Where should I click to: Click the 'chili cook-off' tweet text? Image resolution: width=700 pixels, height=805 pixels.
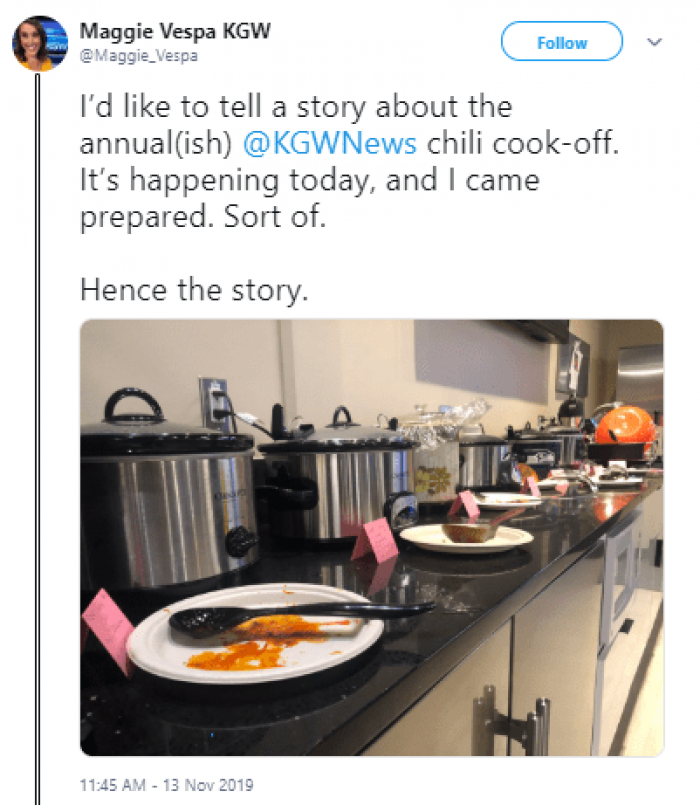point(523,143)
